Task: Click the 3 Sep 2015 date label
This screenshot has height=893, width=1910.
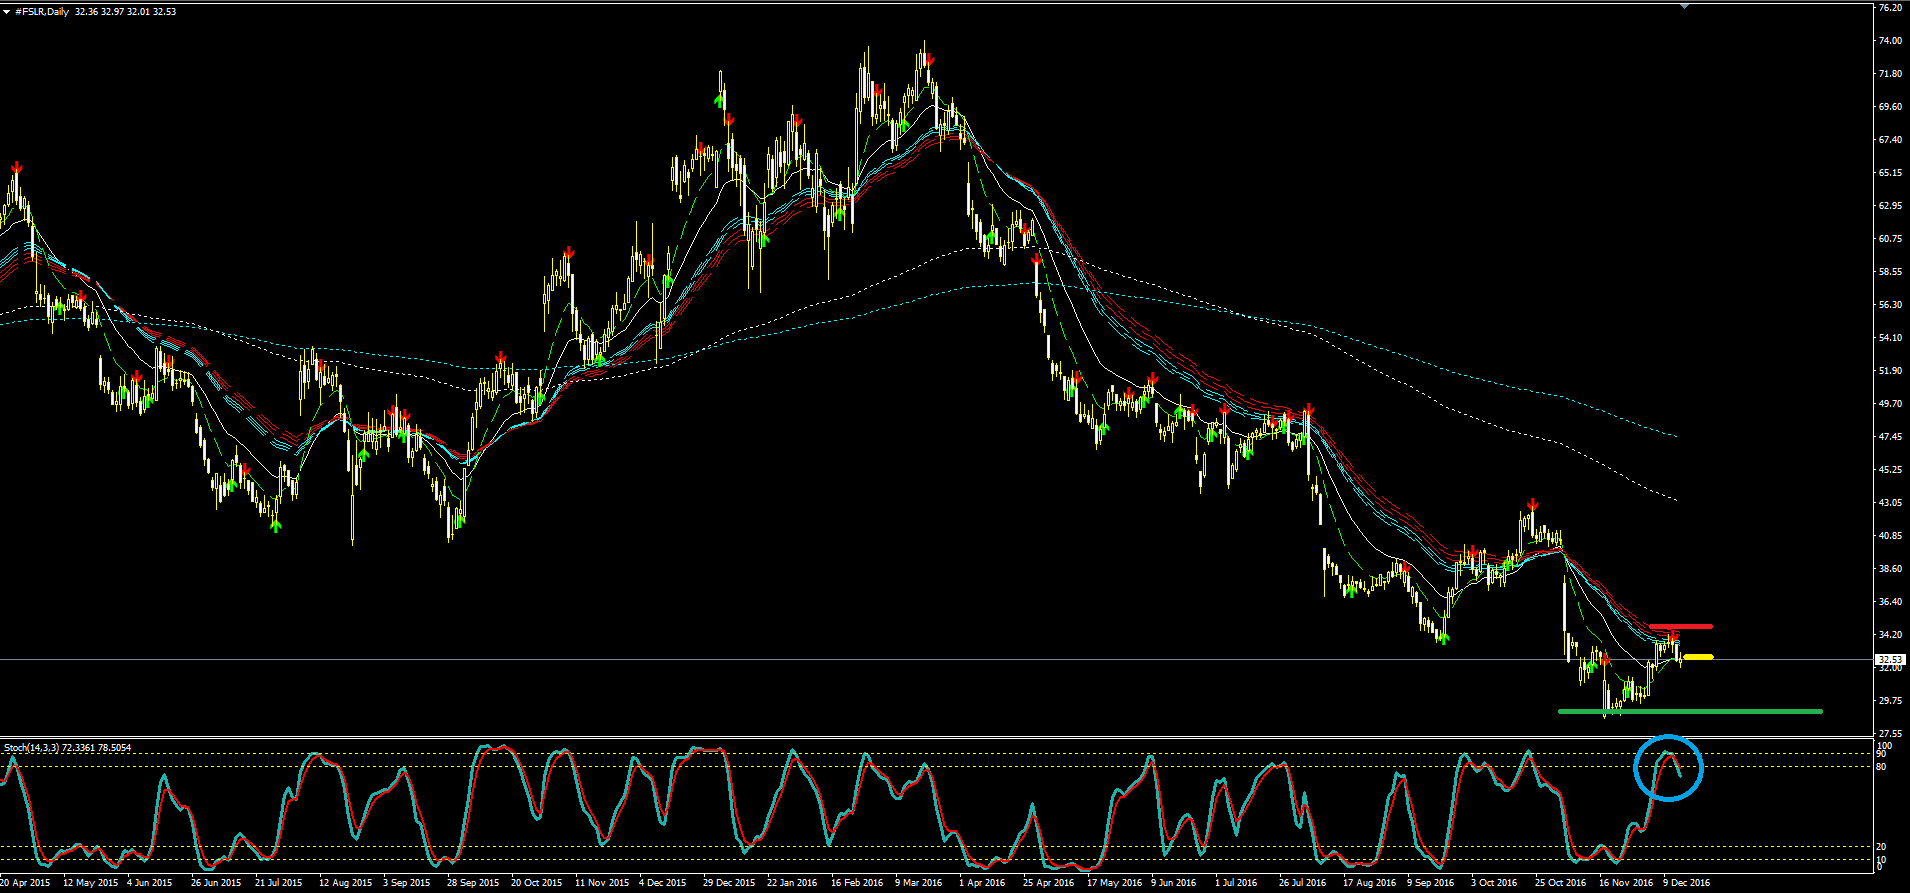Action: [x=406, y=883]
